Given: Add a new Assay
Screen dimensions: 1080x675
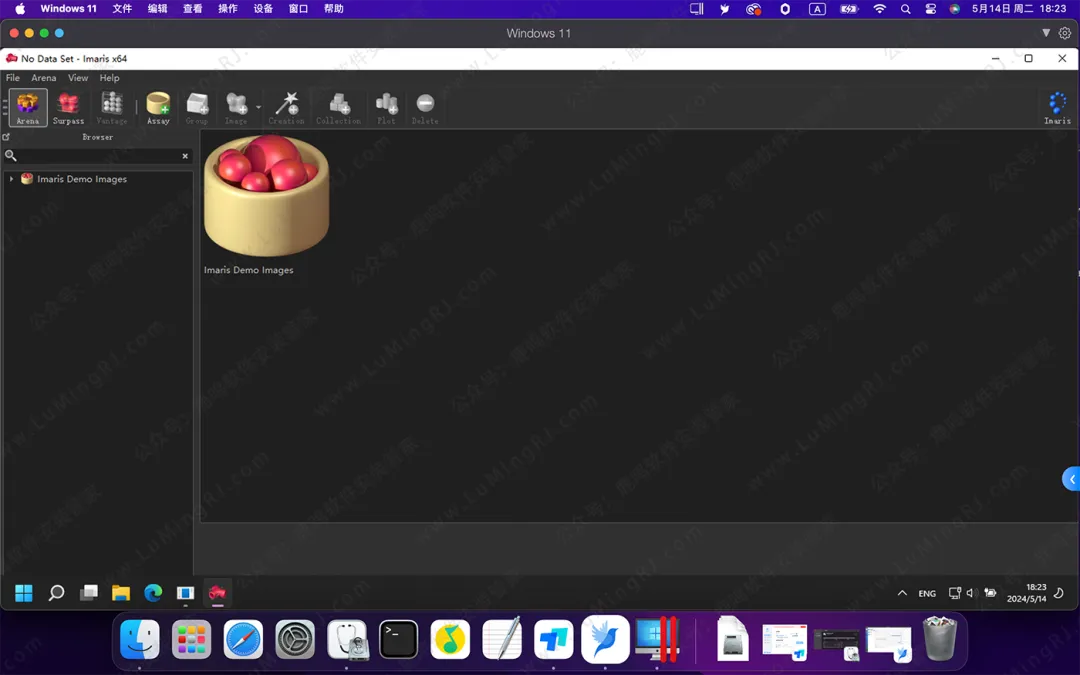Looking at the screenshot, I should (x=158, y=107).
